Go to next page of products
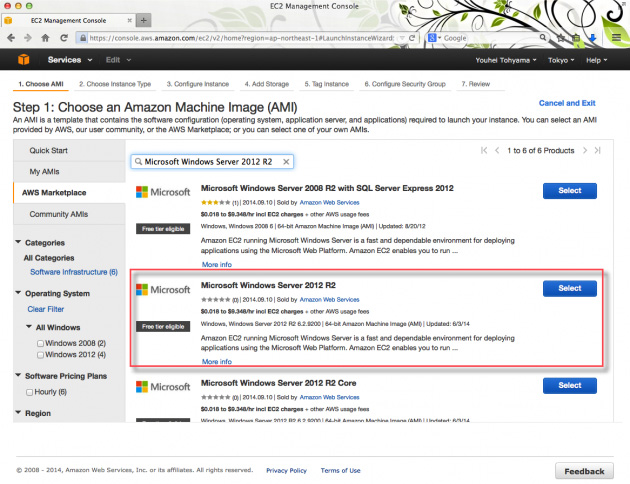The width and height of the screenshot is (630, 484). coord(585,150)
